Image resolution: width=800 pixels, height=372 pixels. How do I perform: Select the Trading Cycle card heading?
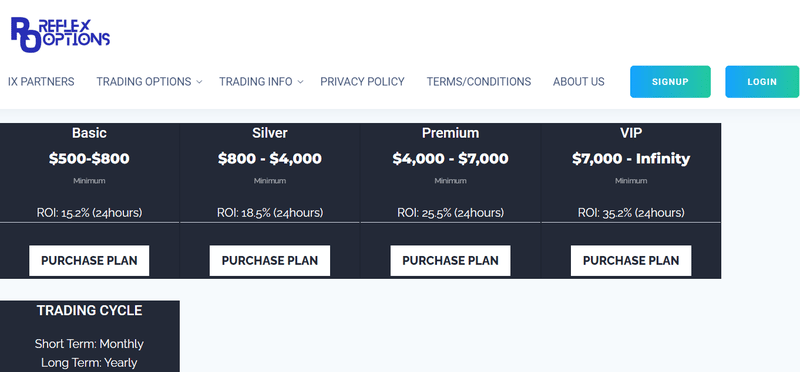(89, 310)
